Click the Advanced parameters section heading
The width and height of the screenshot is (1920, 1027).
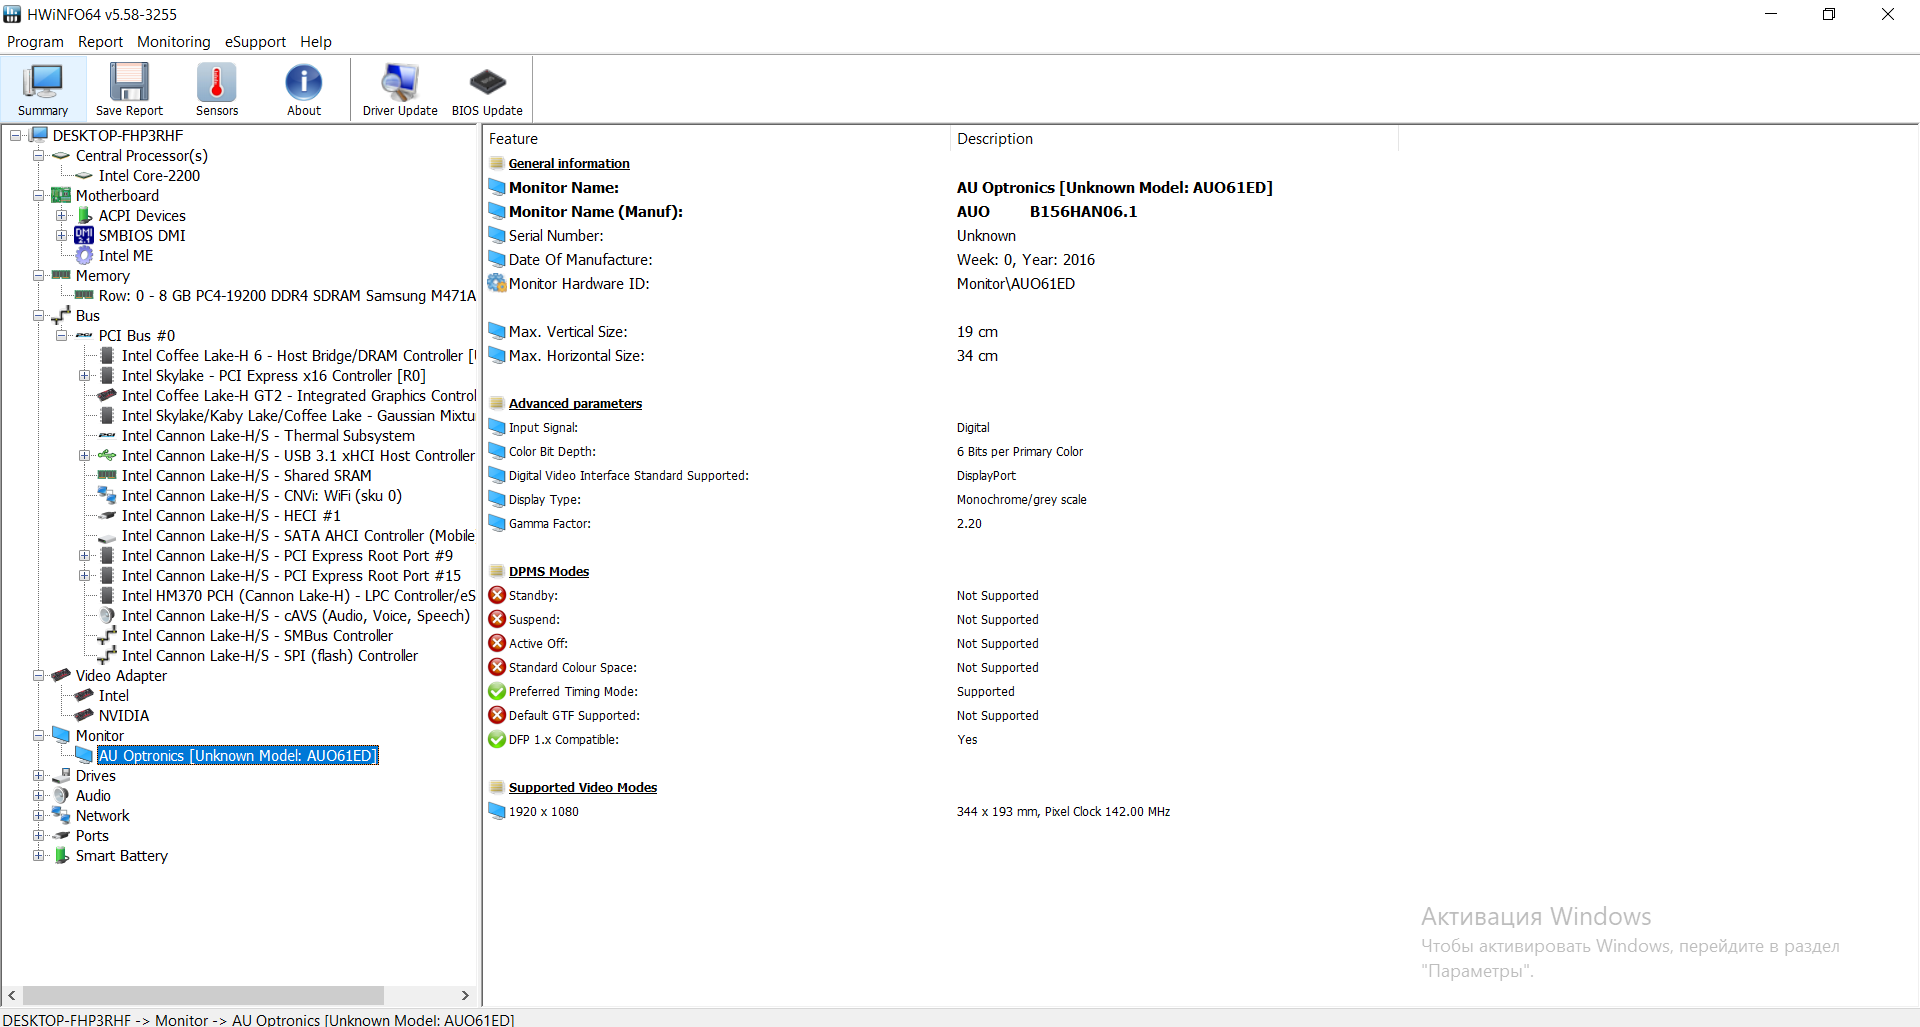575,404
